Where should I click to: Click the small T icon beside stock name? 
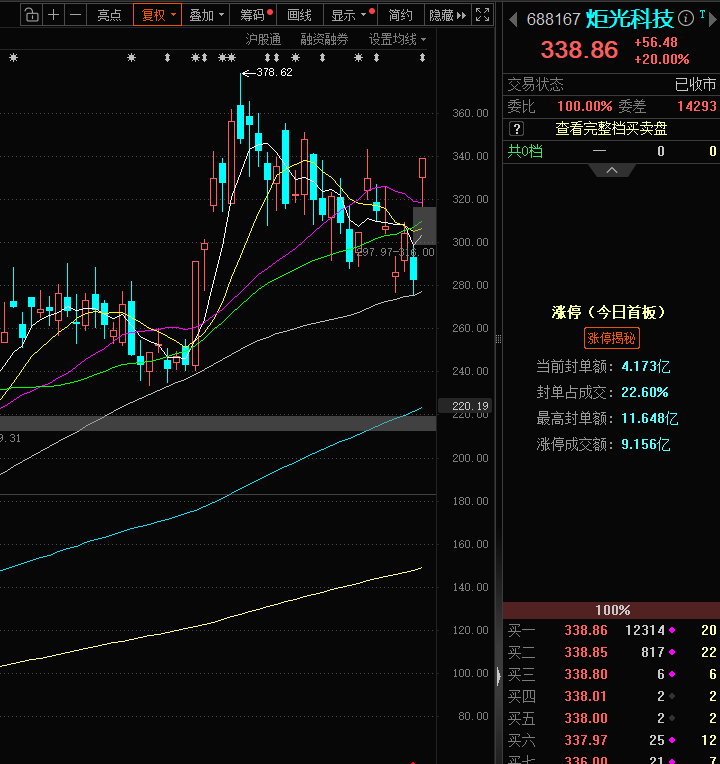tap(702, 15)
